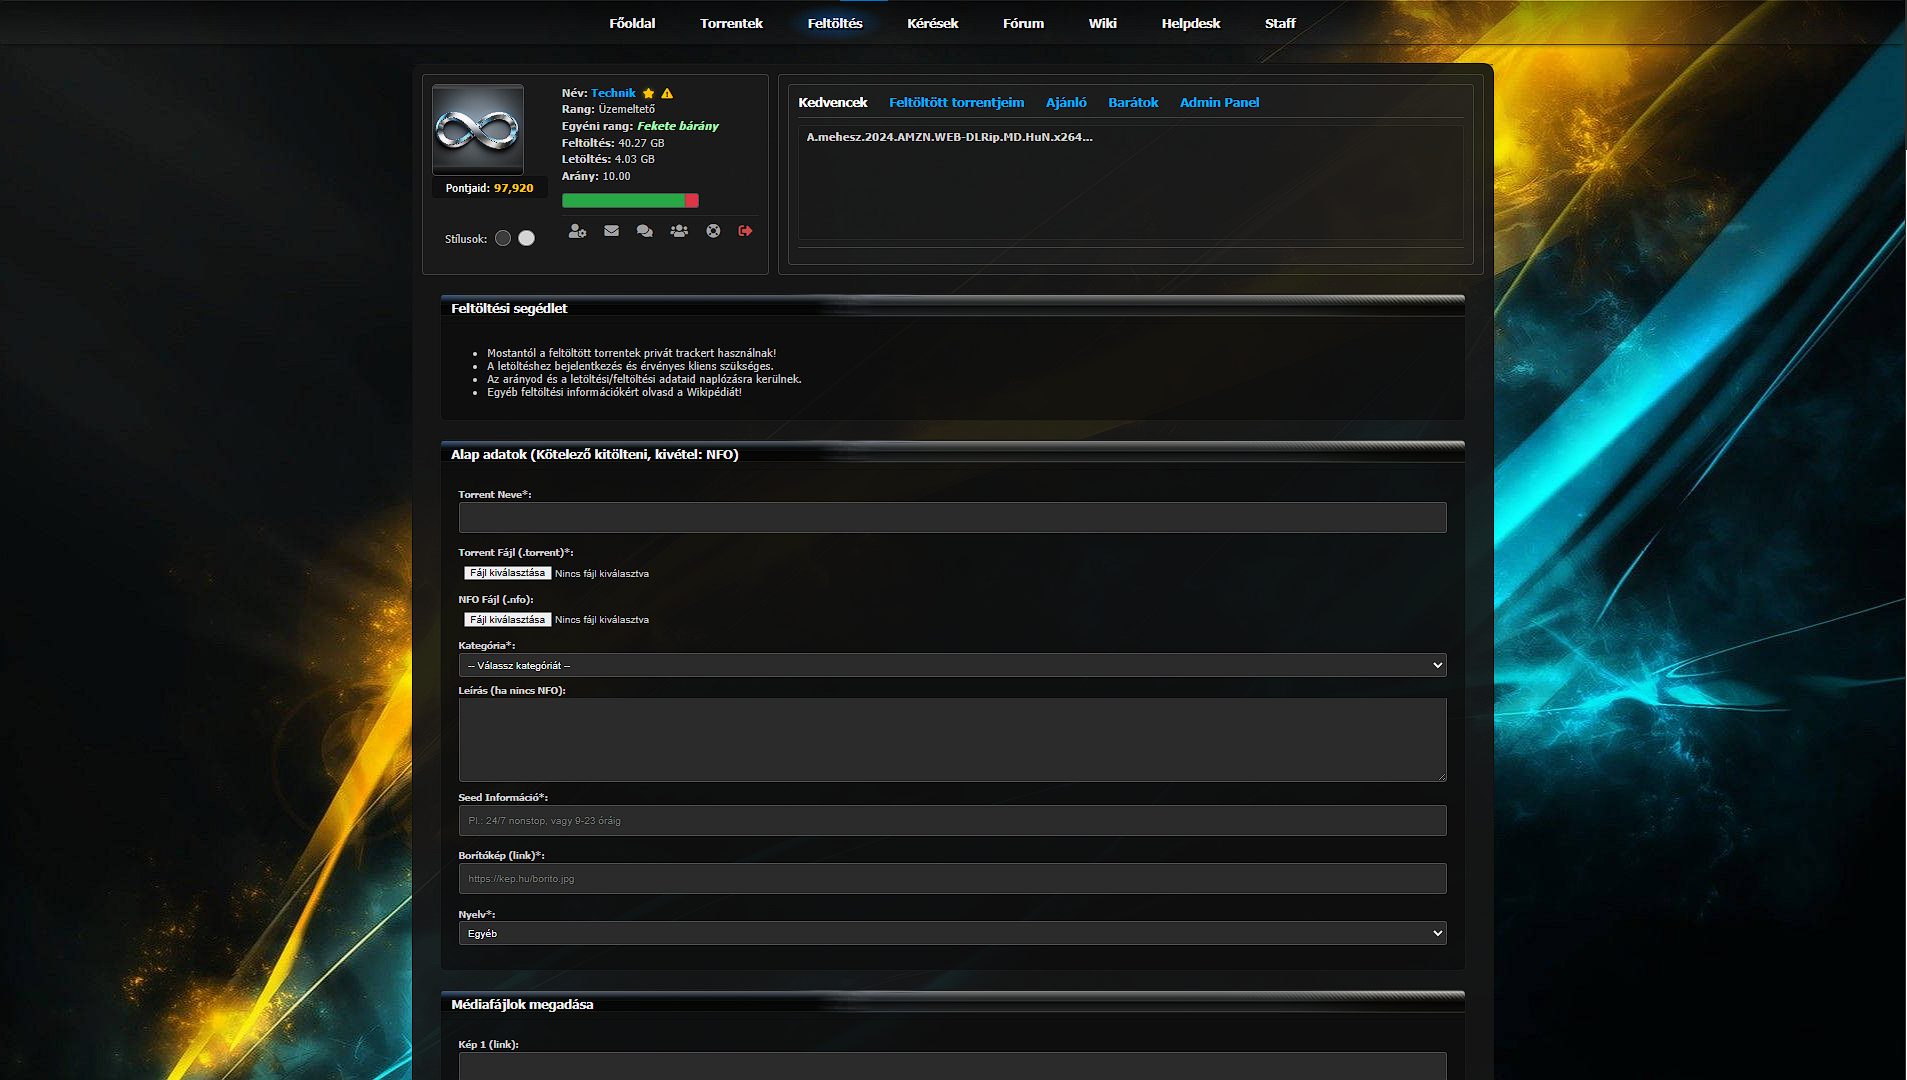Open the A.mehesz.2024 favorite torrent link
Viewport: 1907px width, 1080px height.
(949, 137)
